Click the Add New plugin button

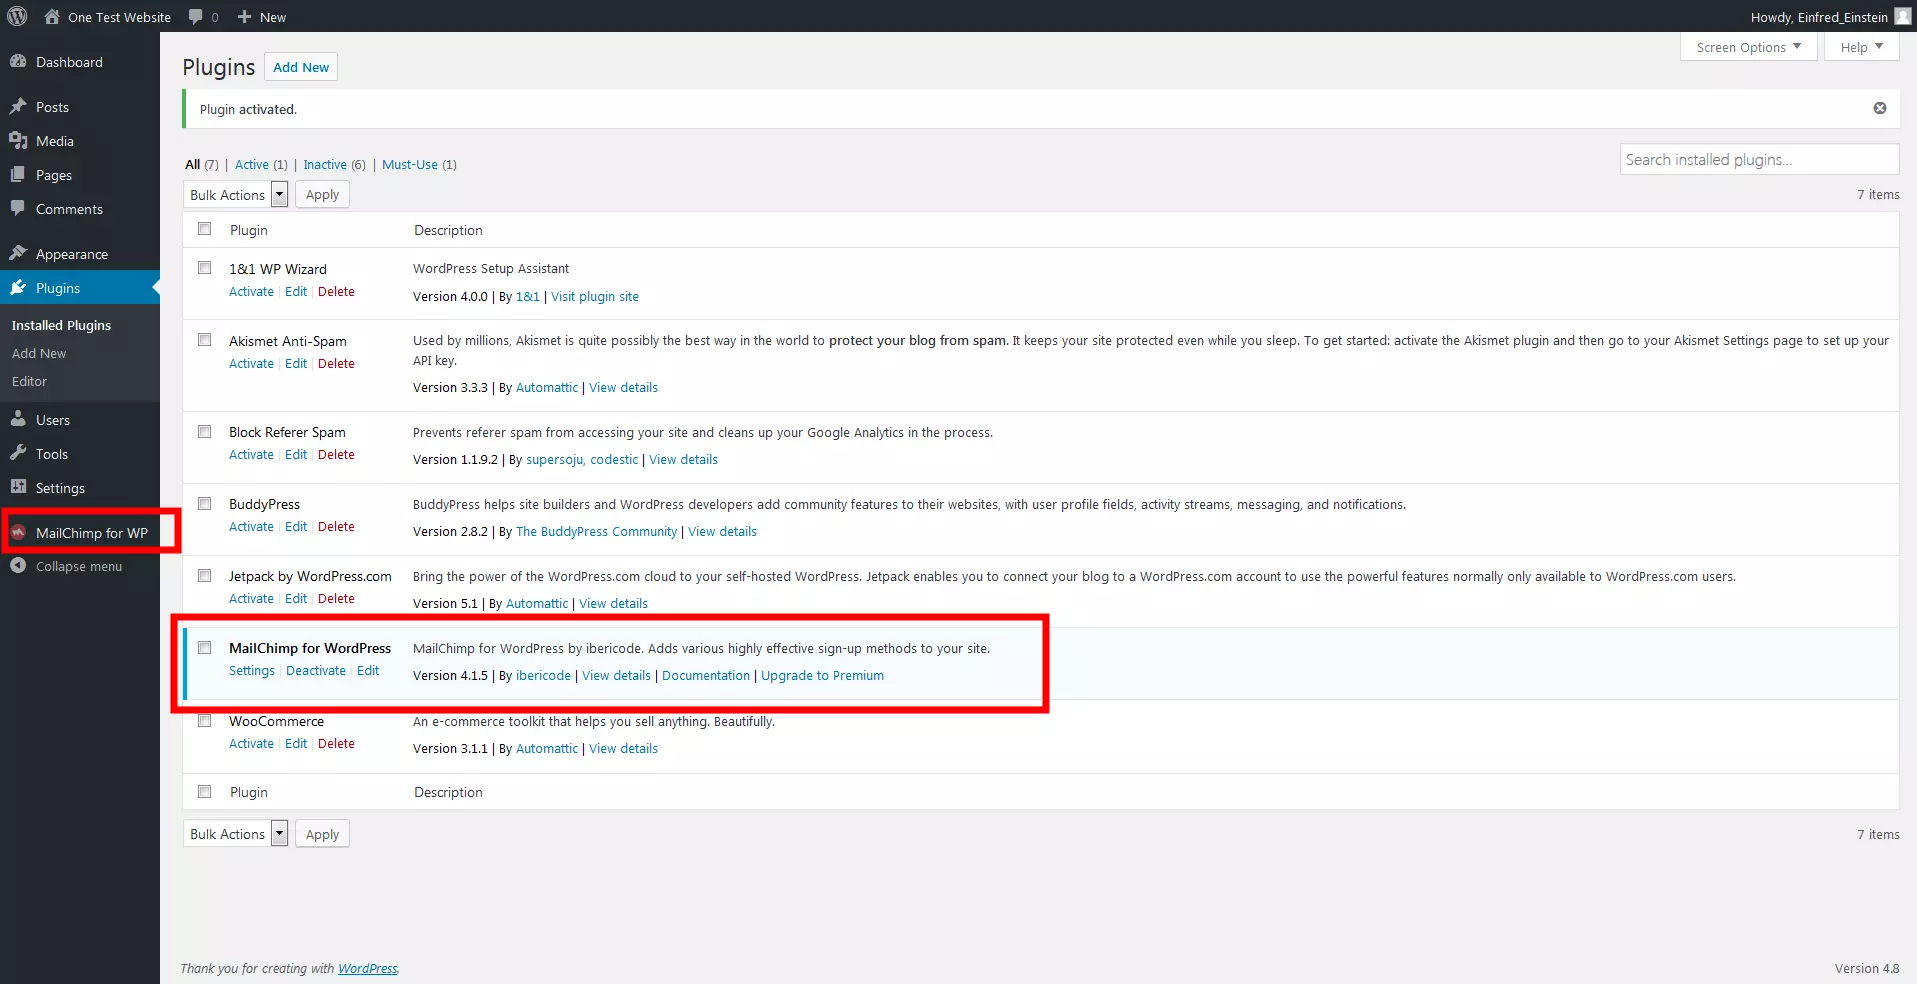301,67
